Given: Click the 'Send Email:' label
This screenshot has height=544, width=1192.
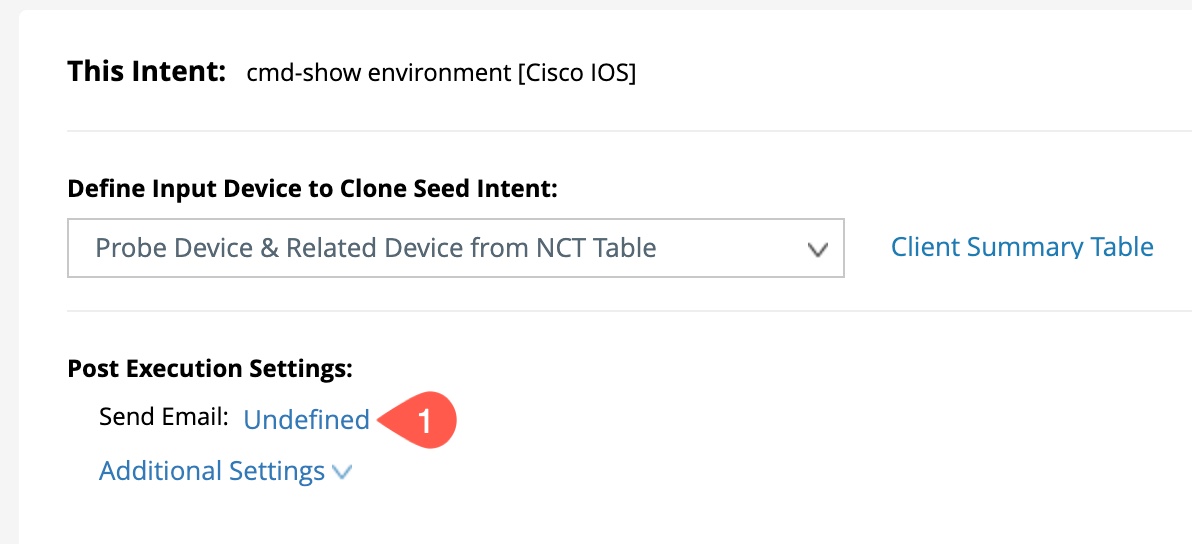Looking at the screenshot, I should (x=164, y=418).
